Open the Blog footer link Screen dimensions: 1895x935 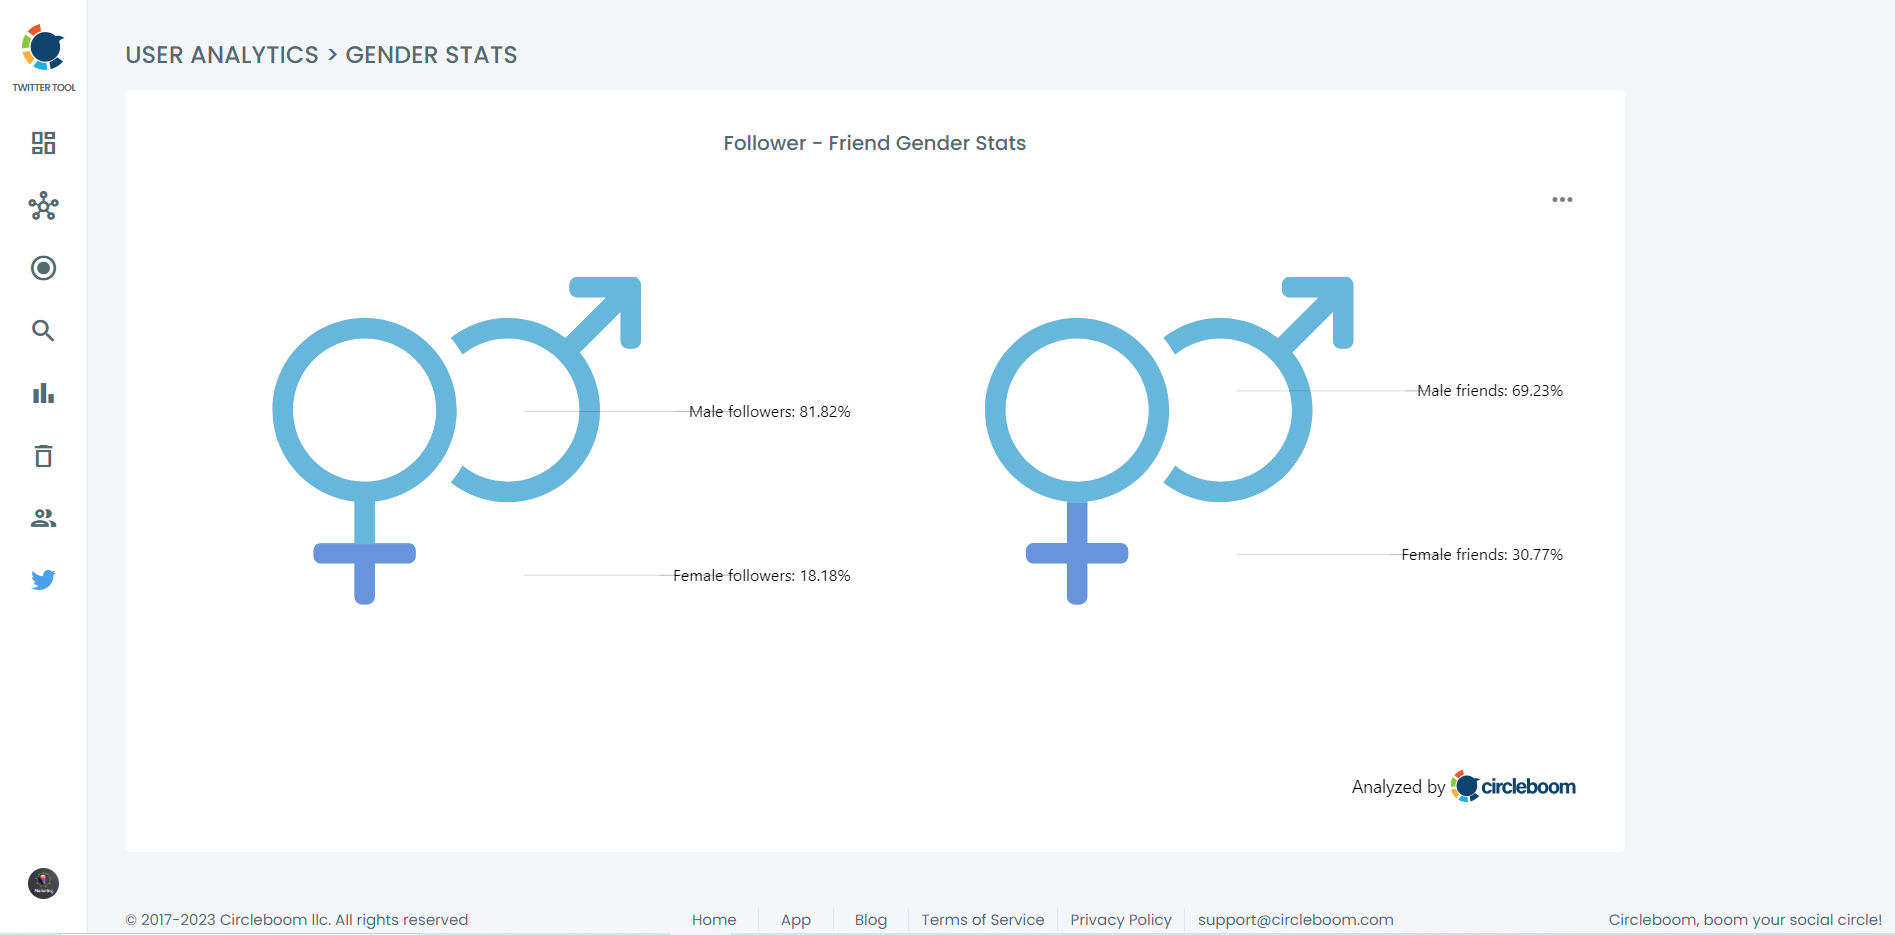(x=869, y=919)
